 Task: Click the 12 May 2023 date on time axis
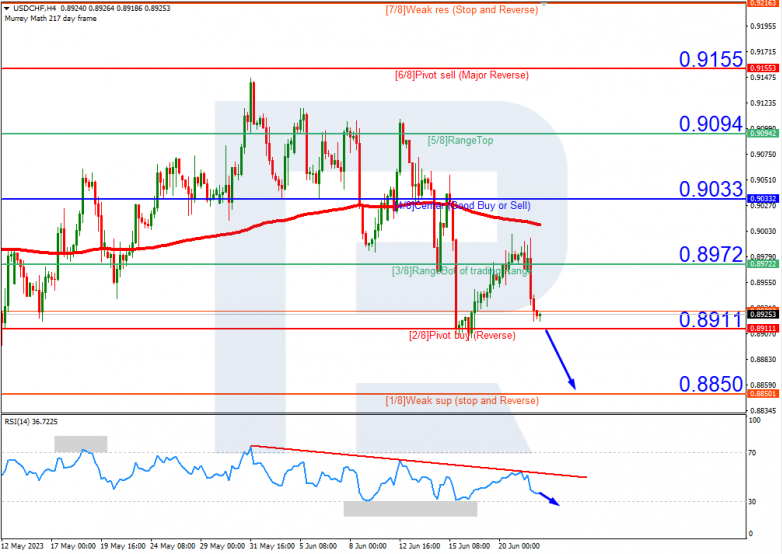22,546
